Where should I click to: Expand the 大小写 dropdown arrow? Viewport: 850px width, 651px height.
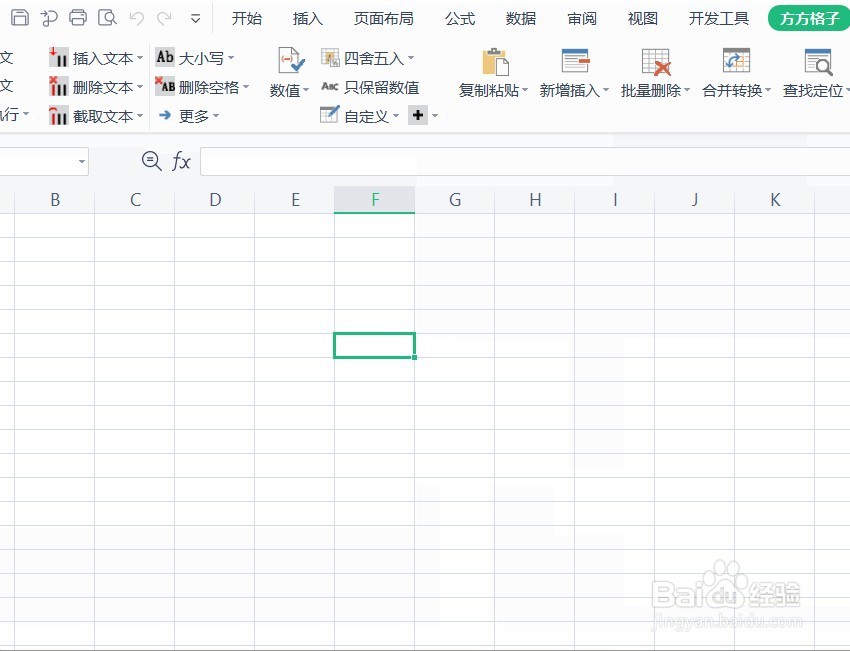point(231,57)
